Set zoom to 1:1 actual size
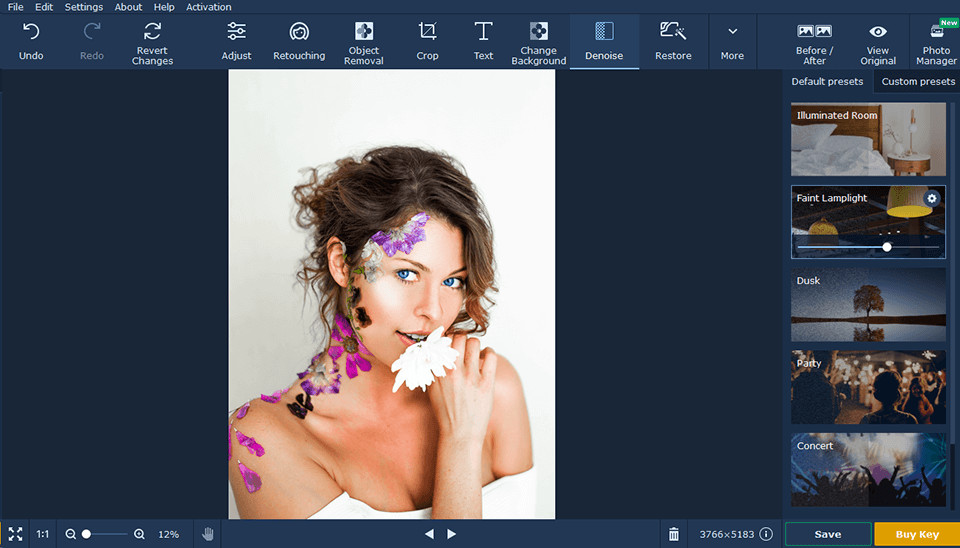The width and height of the screenshot is (960, 548). [42, 535]
